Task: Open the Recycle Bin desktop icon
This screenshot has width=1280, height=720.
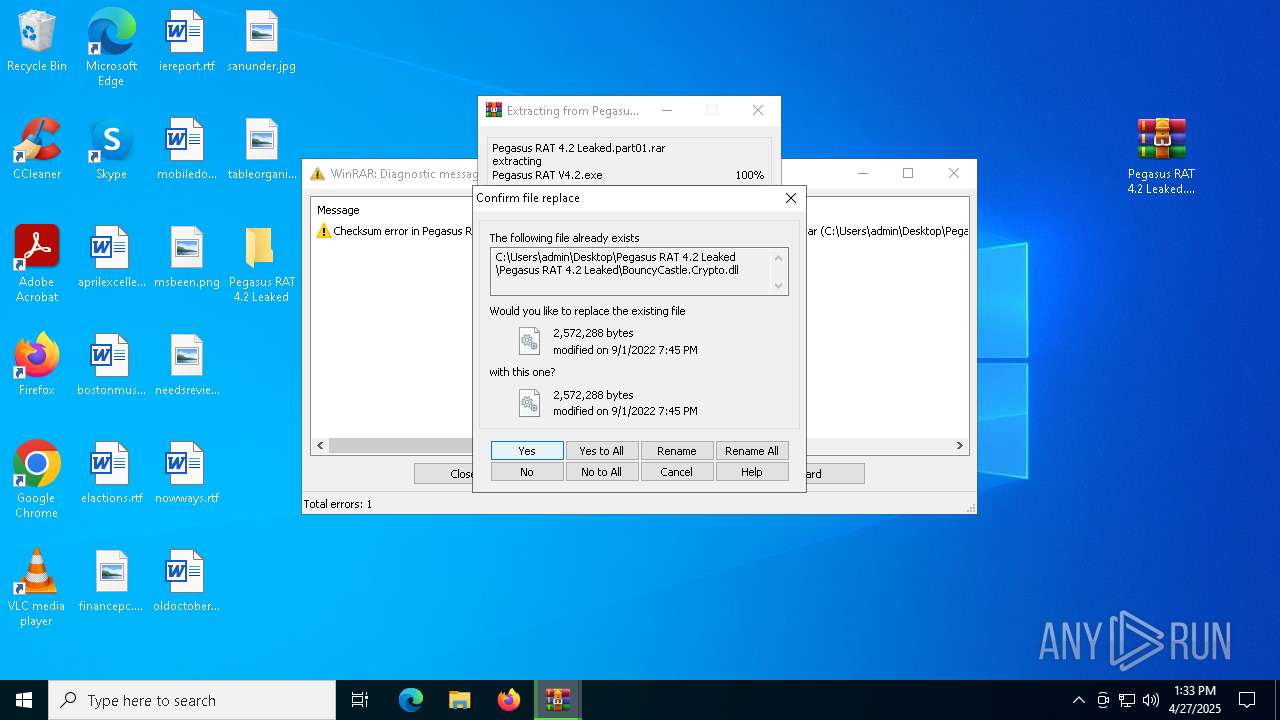Action: tap(37, 41)
